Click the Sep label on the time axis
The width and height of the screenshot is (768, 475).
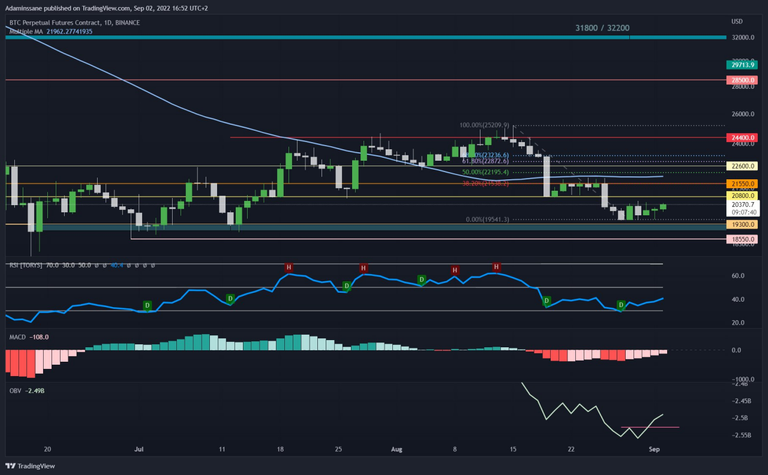pos(654,449)
